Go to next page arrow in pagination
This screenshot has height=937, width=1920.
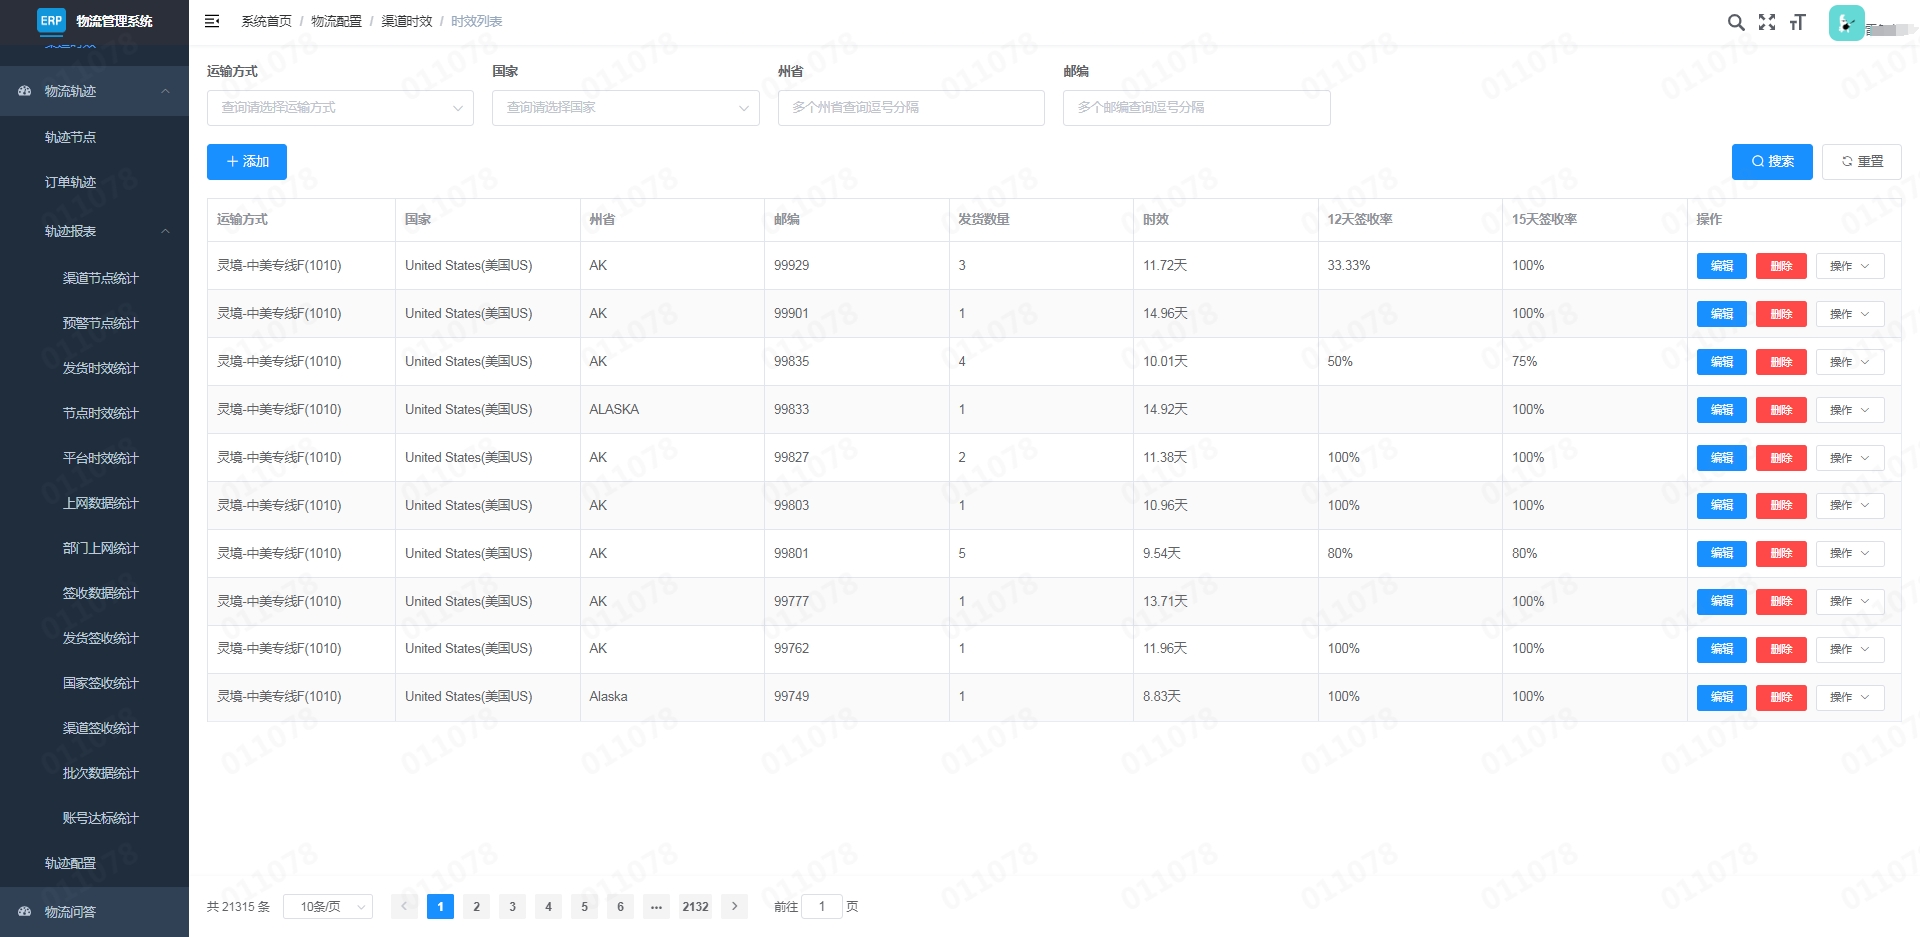tap(734, 906)
